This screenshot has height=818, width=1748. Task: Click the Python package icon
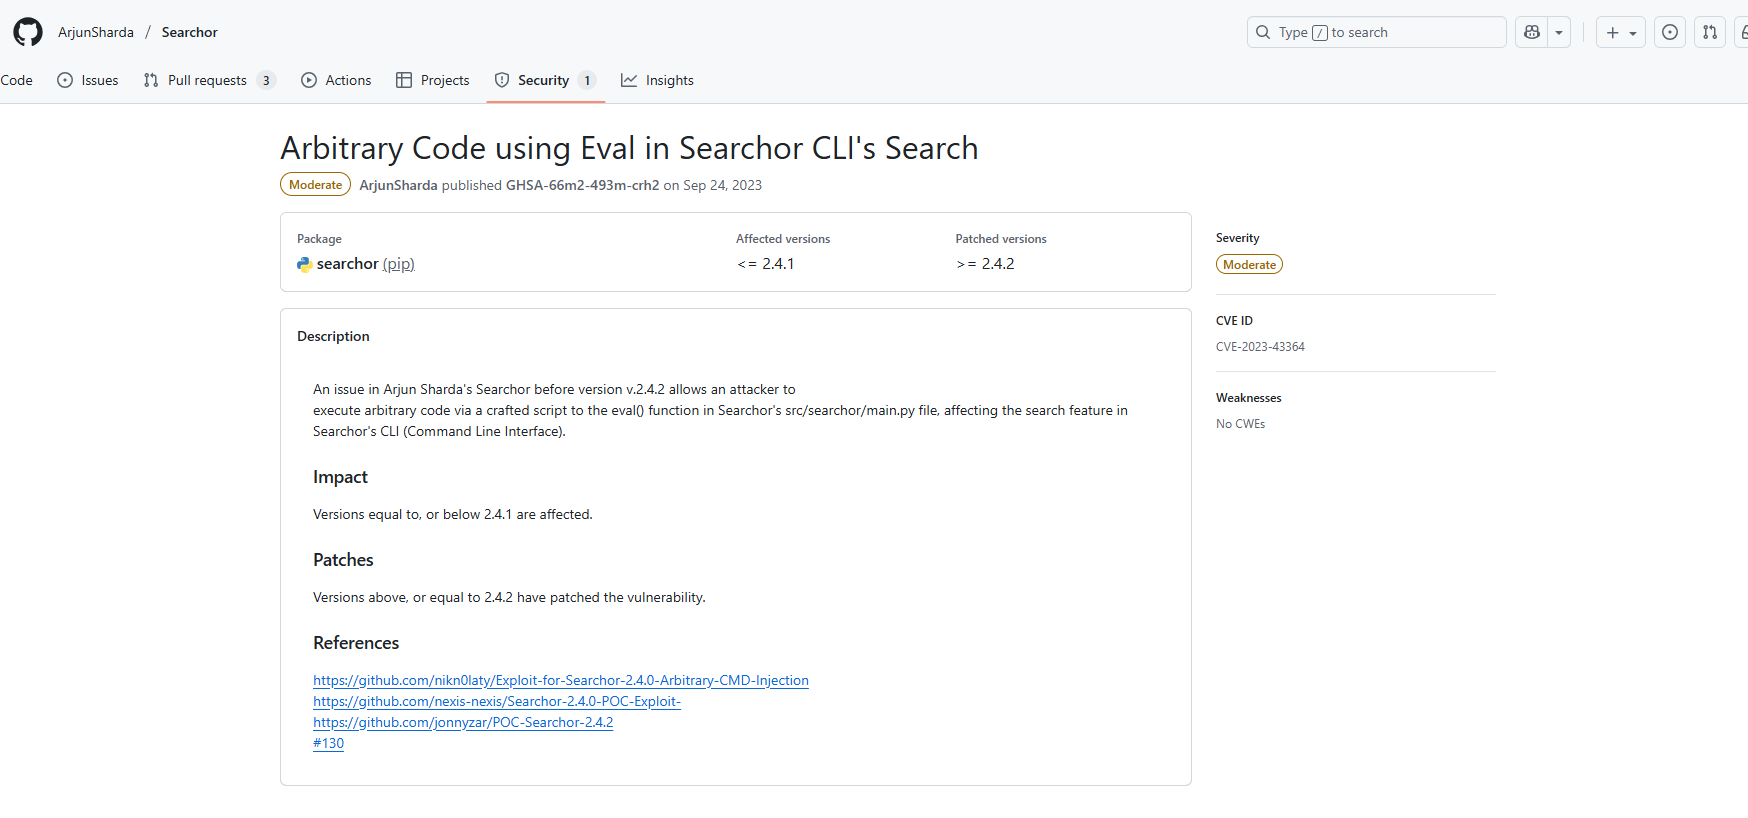305,264
